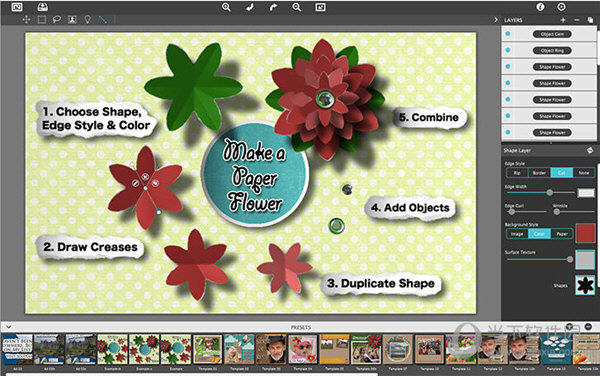Click the info icon in top bar

click(540, 7)
